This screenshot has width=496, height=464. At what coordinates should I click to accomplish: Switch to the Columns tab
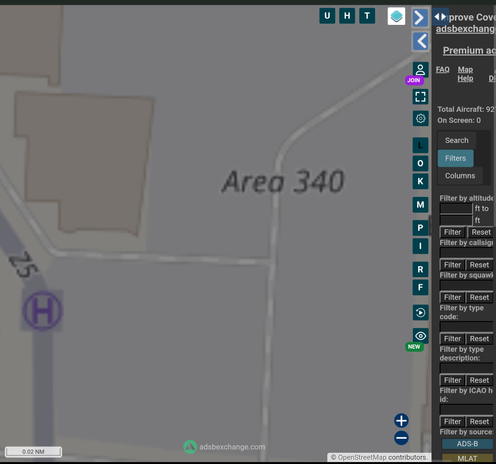pos(460,176)
